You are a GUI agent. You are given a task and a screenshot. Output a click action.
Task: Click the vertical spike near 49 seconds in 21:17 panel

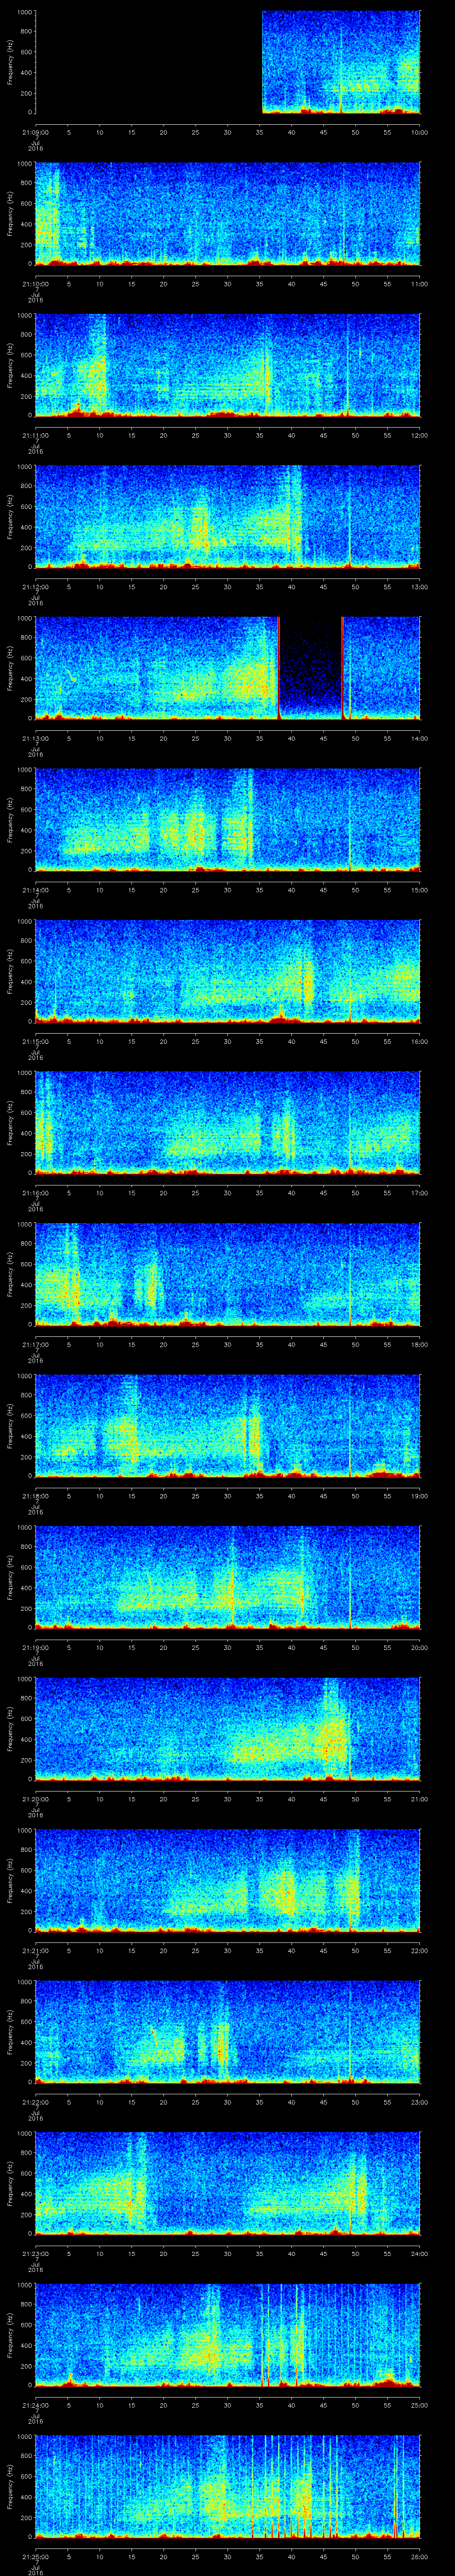[x=350, y=1272]
